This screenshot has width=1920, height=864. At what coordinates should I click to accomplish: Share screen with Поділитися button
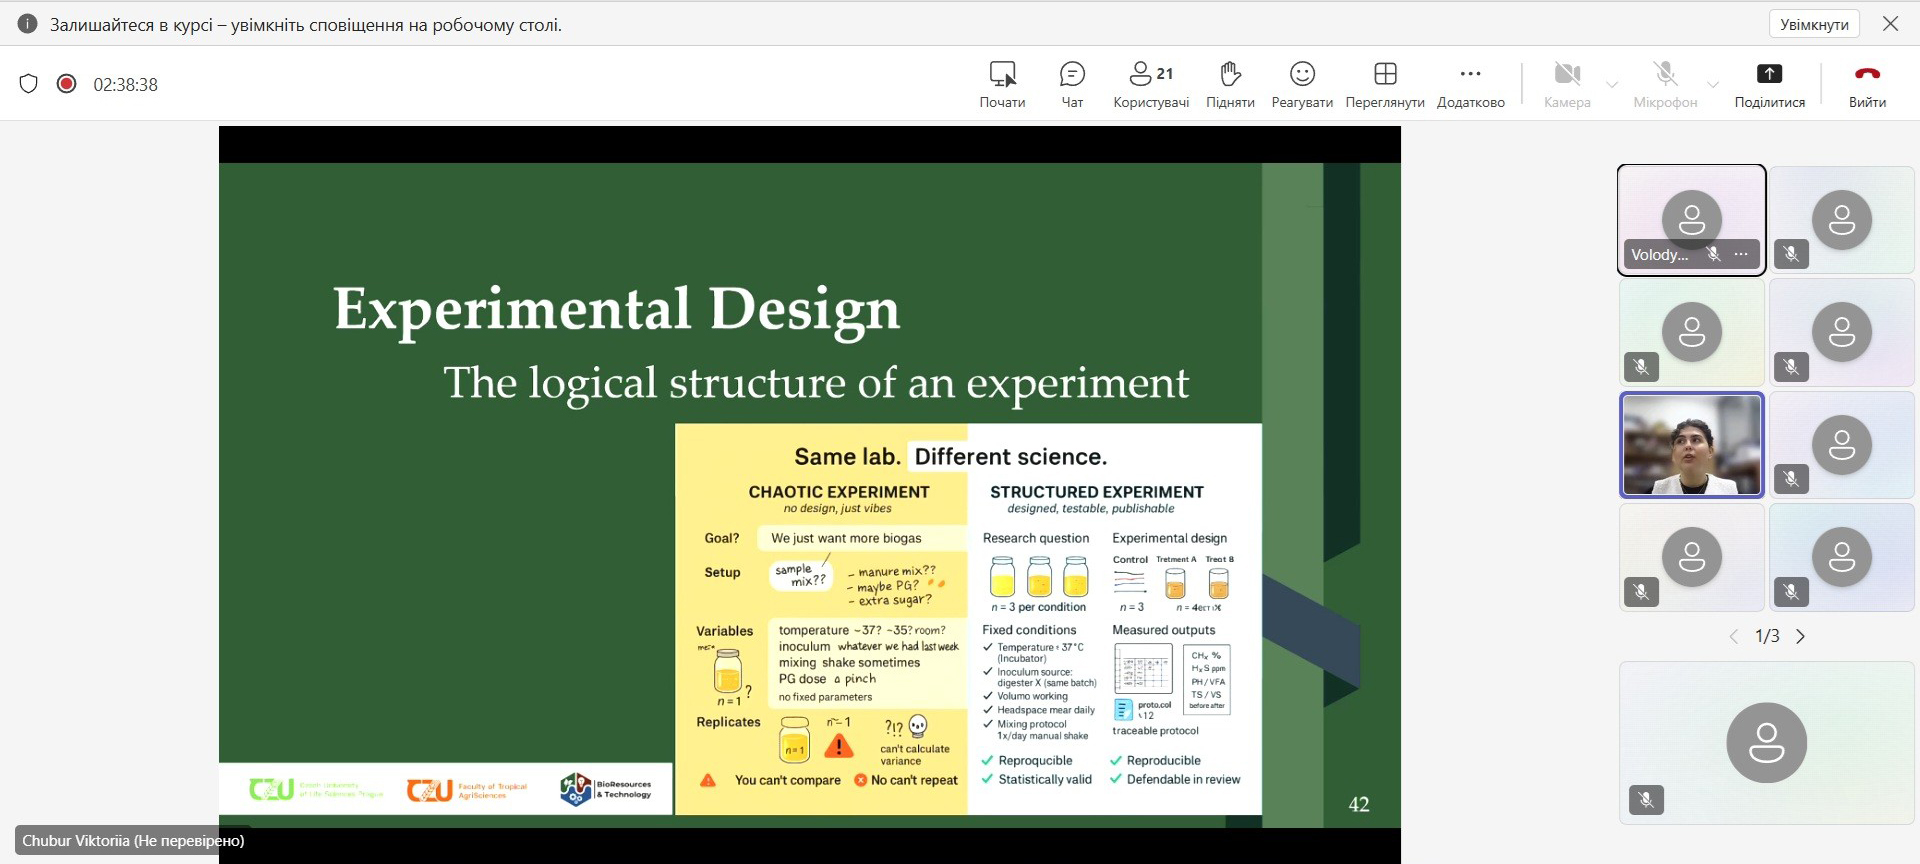click(x=1769, y=84)
